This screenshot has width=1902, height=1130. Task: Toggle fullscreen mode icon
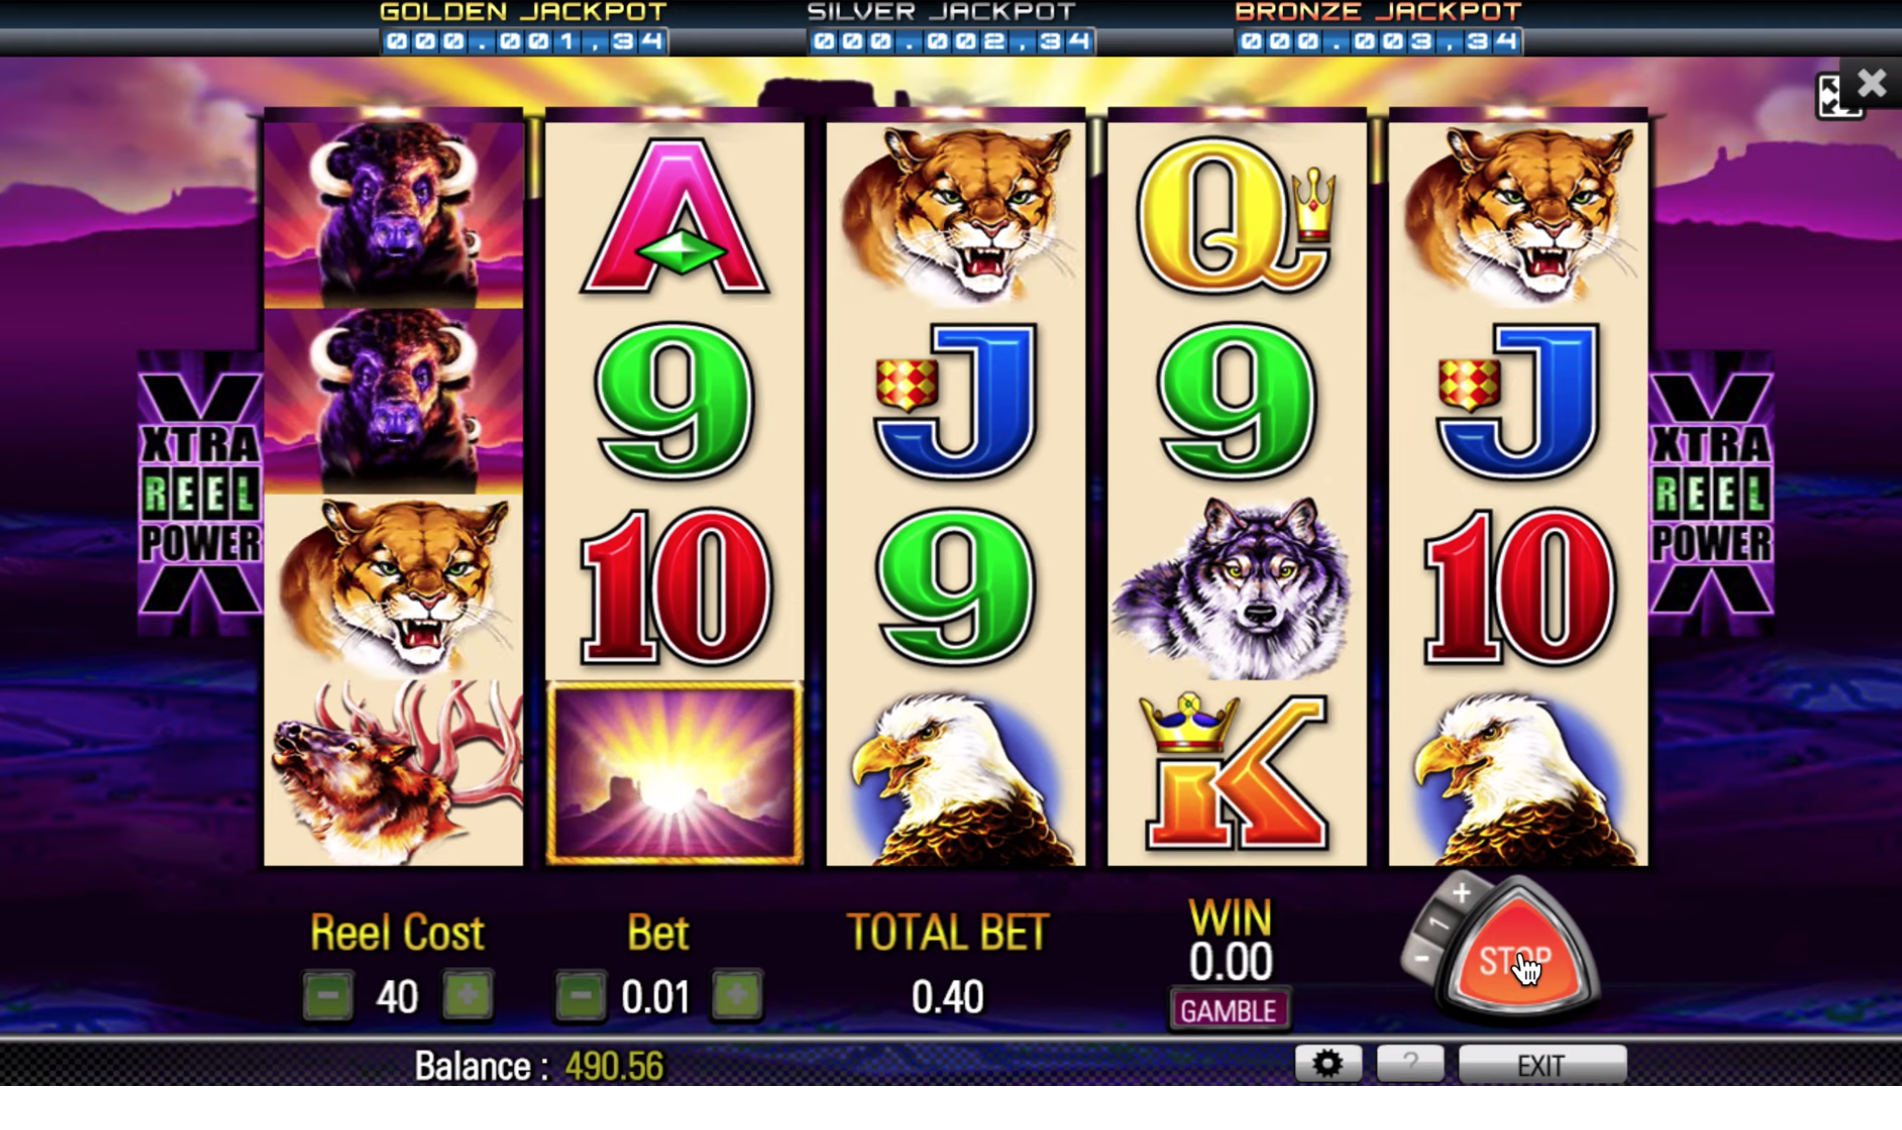tap(1836, 97)
